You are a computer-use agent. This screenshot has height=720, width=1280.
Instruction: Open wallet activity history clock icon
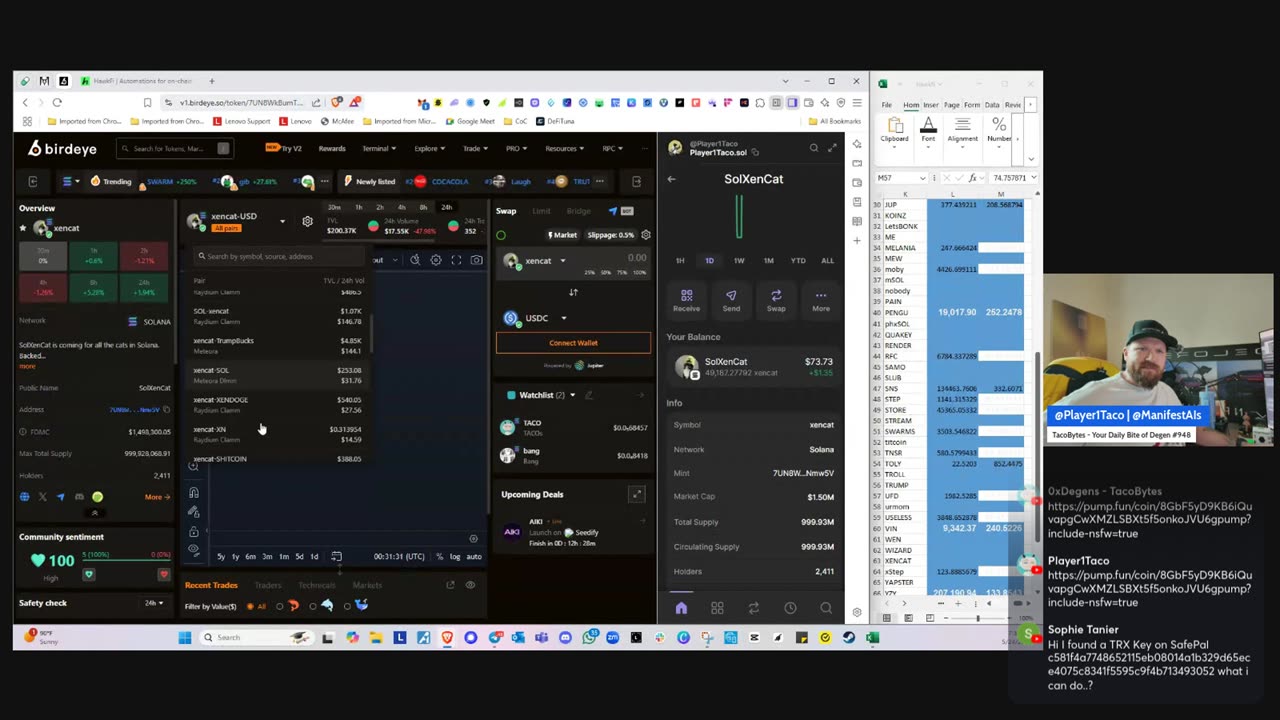[x=790, y=608]
